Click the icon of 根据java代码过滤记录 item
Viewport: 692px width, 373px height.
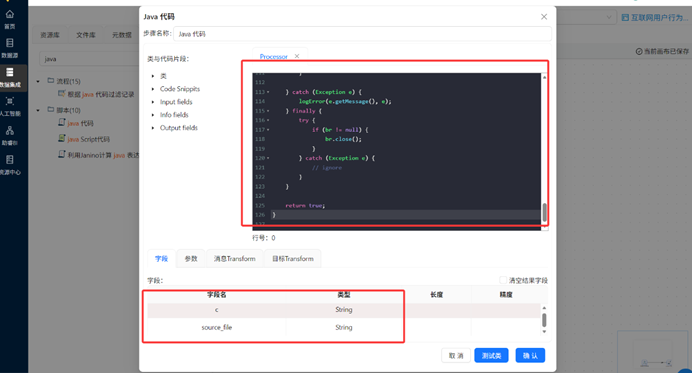(x=62, y=94)
